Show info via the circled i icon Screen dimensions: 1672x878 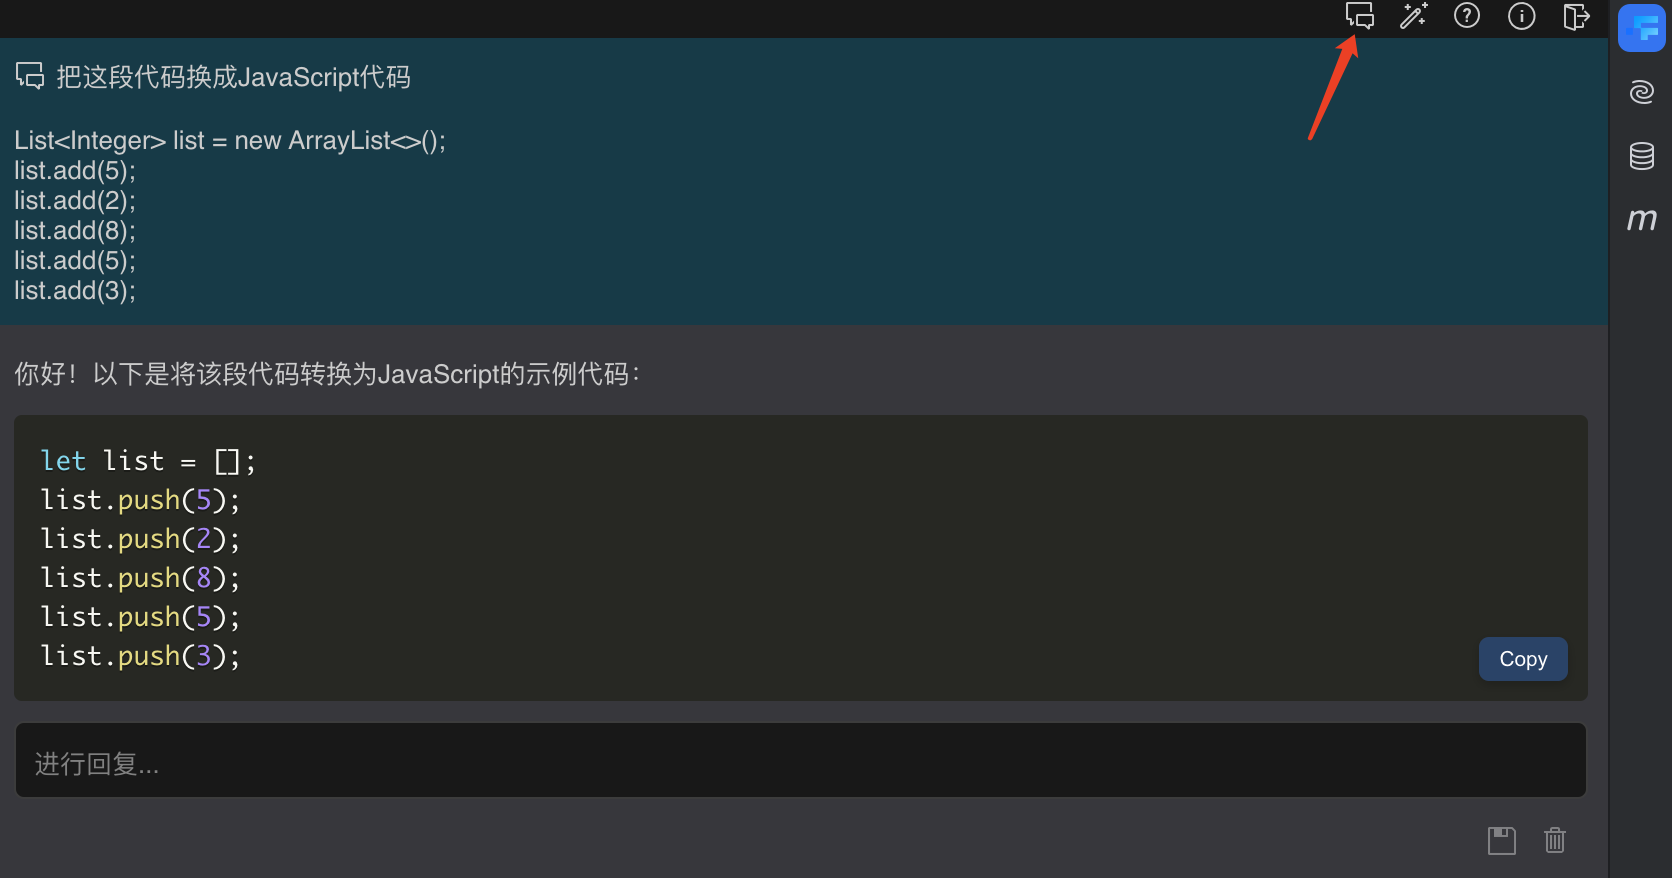[x=1521, y=16]
